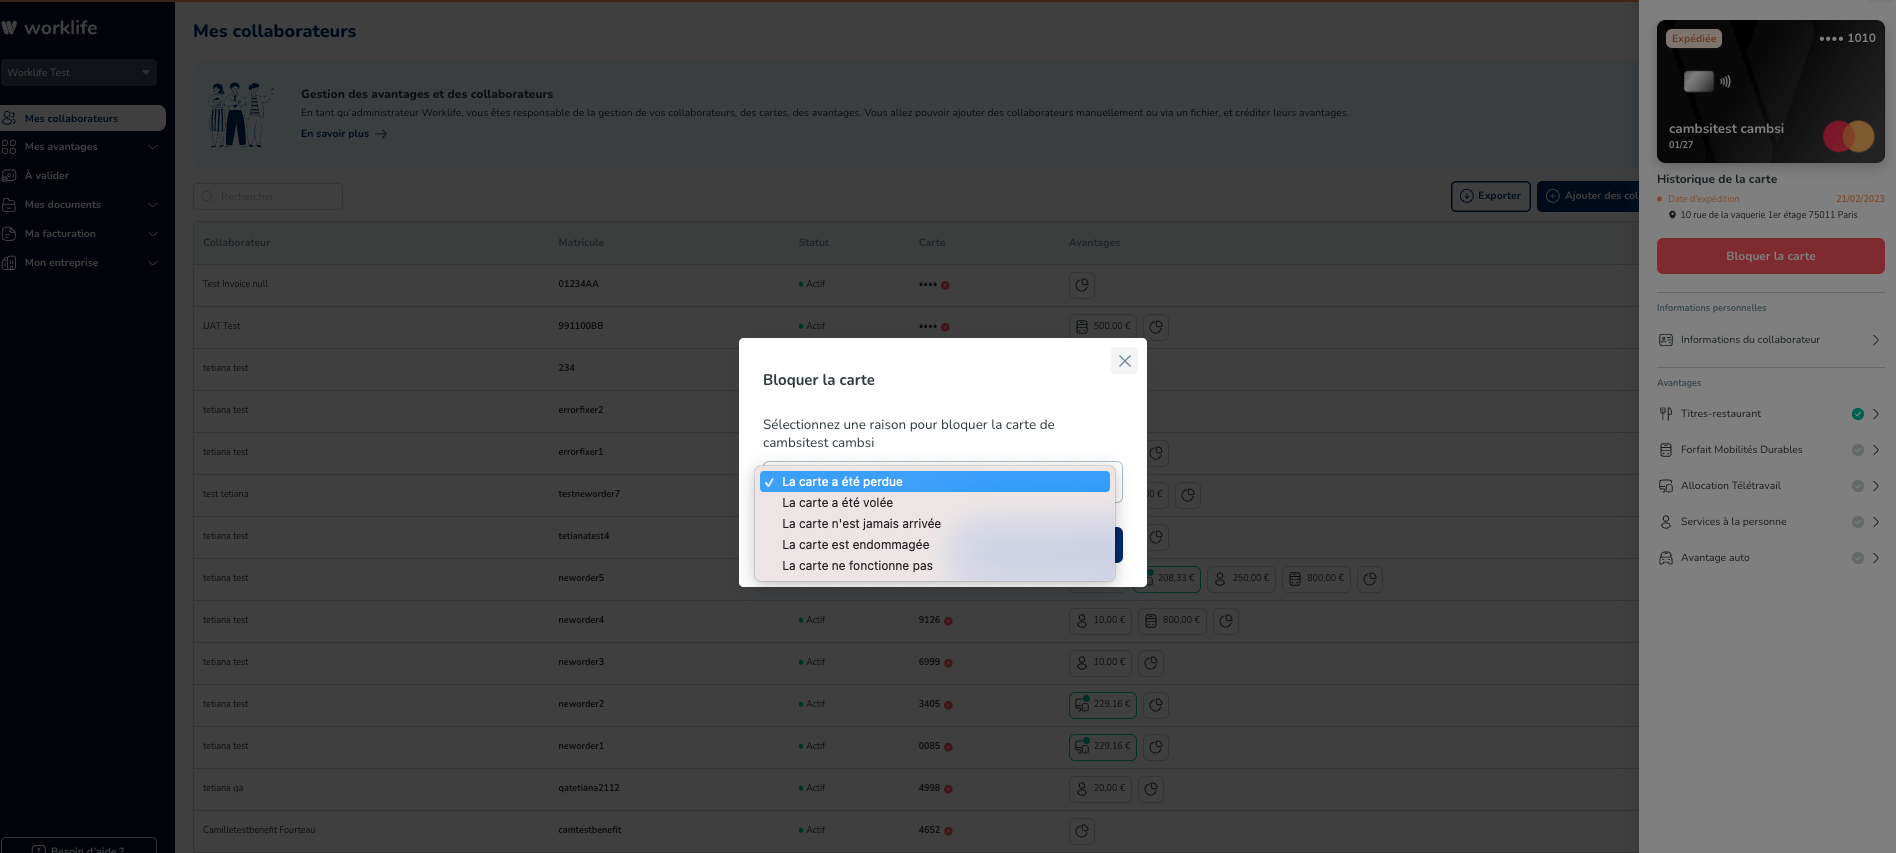Click the Exporter button
This screenshot has height=853, width=1896.
[x=1490, y=196]
